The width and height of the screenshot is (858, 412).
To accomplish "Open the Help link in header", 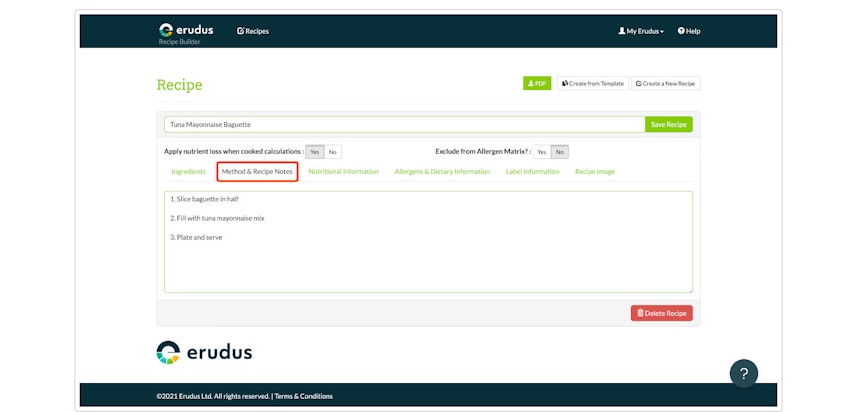I will [689, 31].
